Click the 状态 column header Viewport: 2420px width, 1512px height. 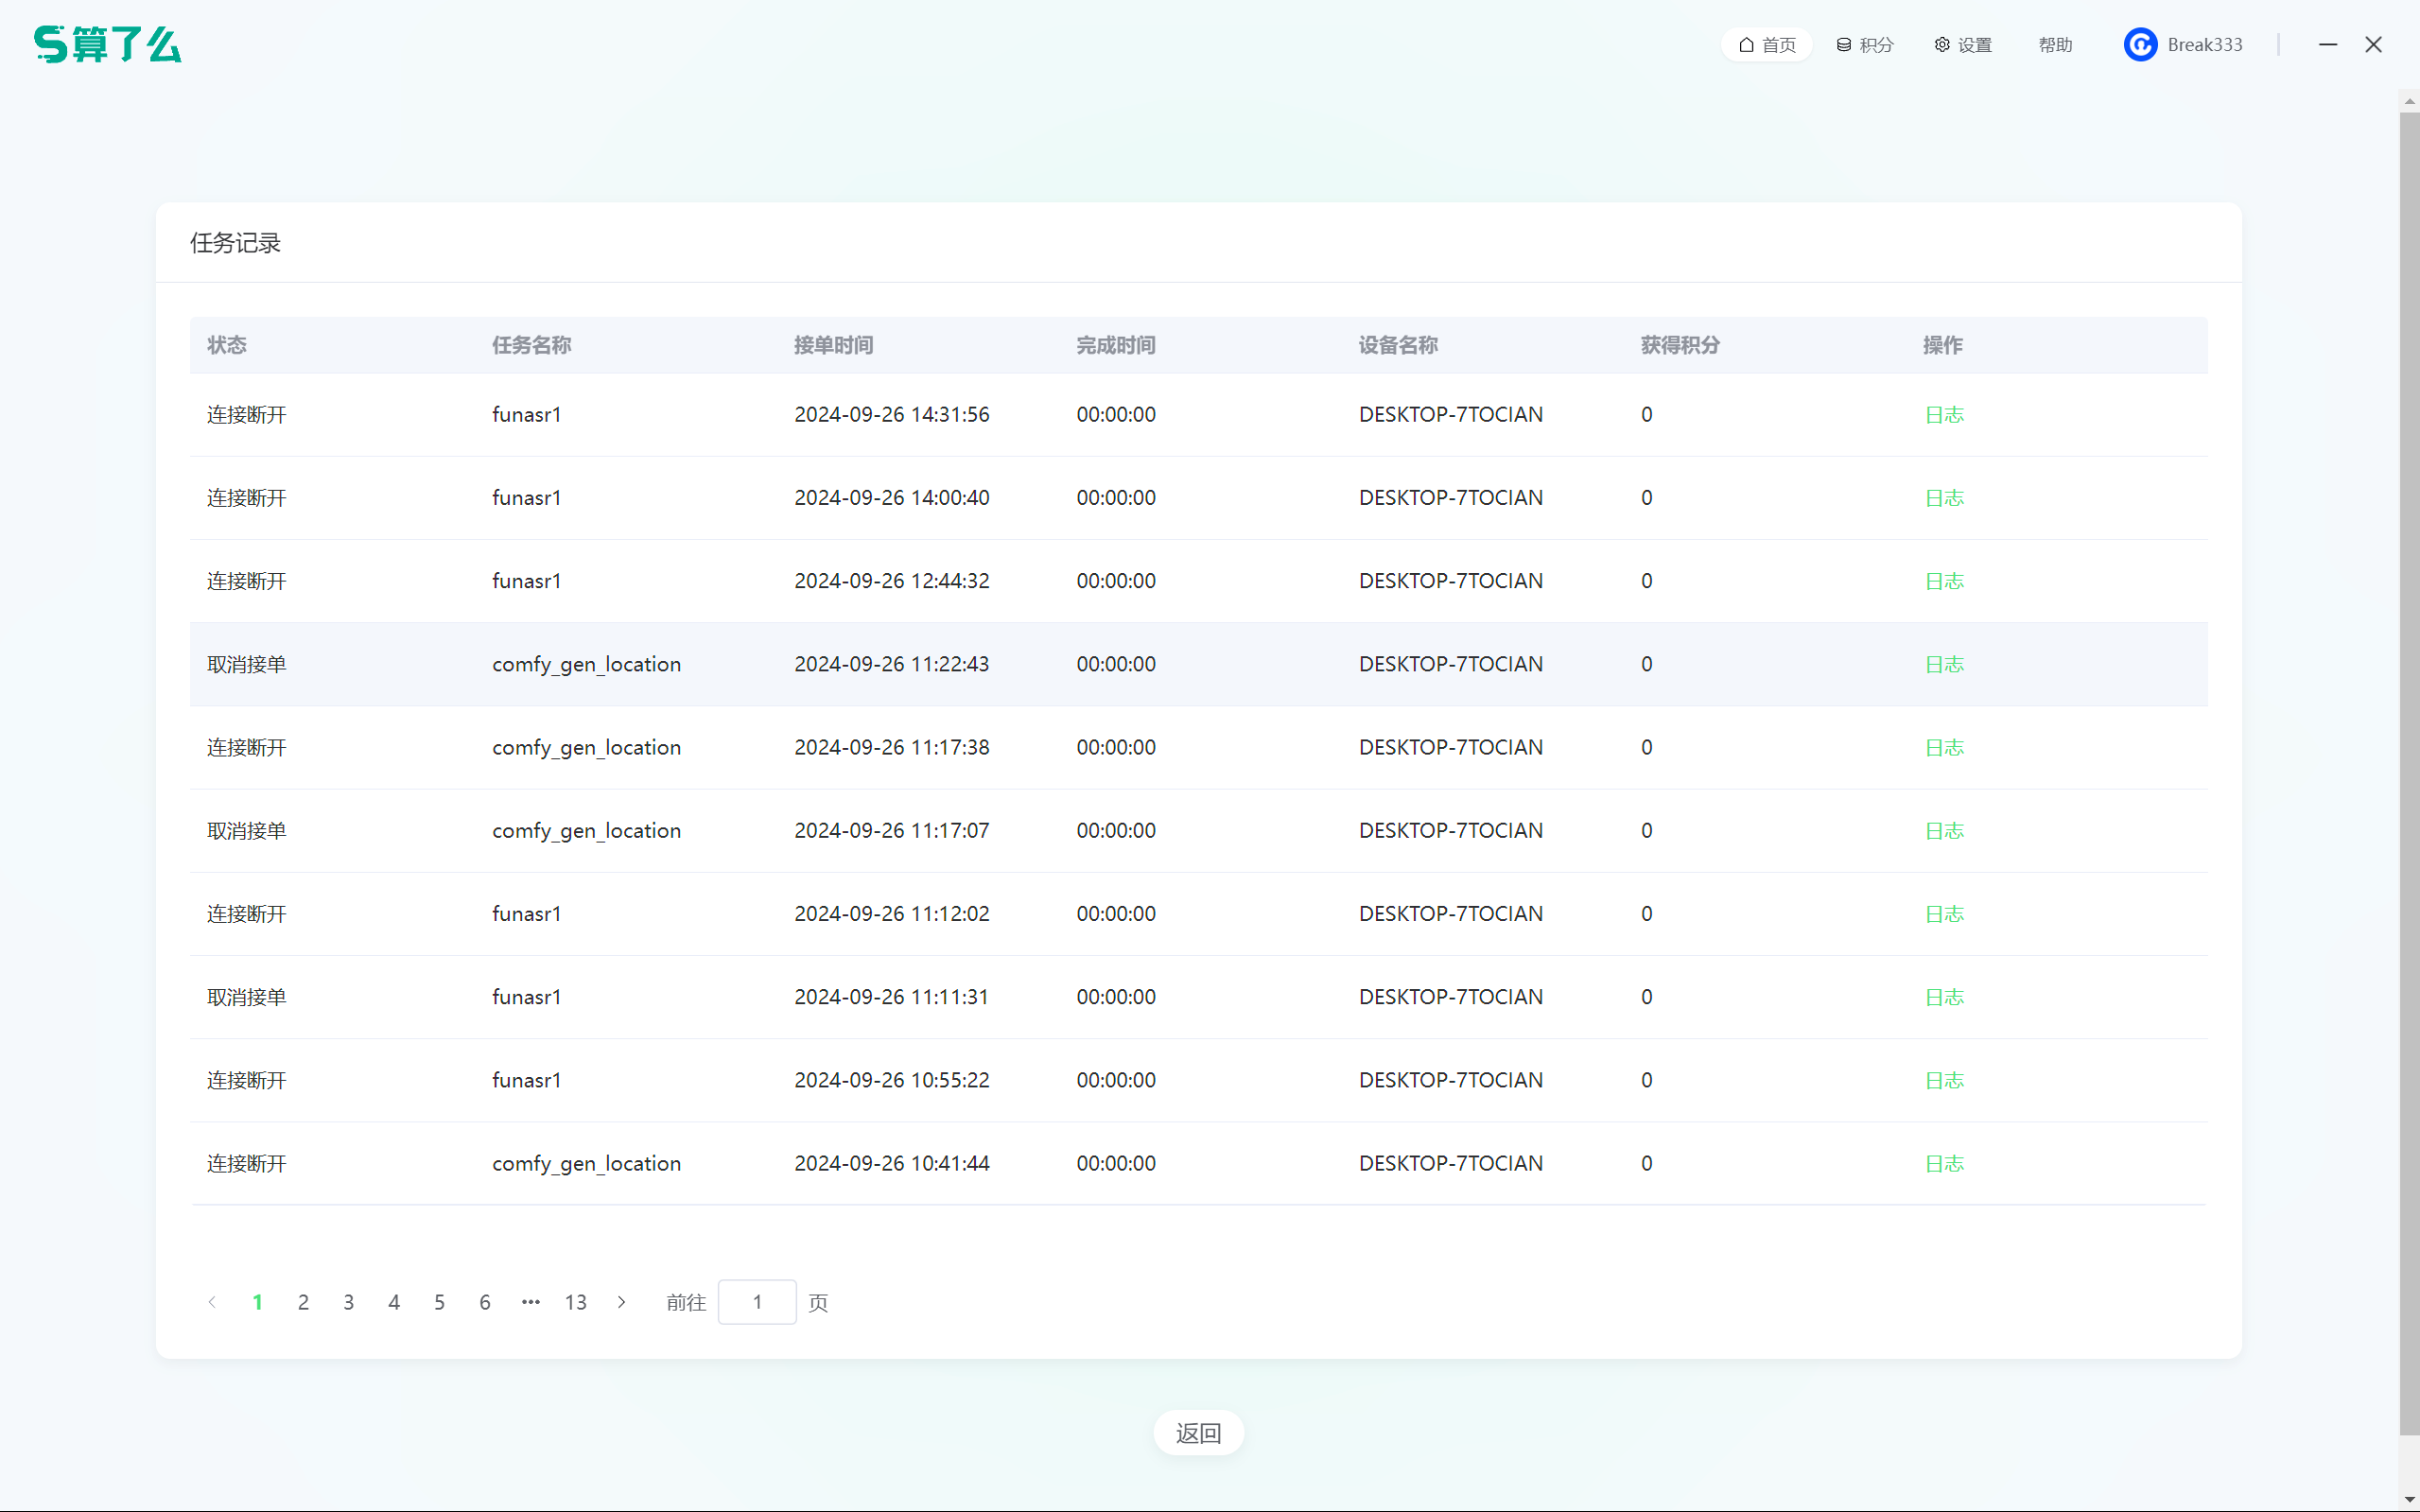coord(227,345)
